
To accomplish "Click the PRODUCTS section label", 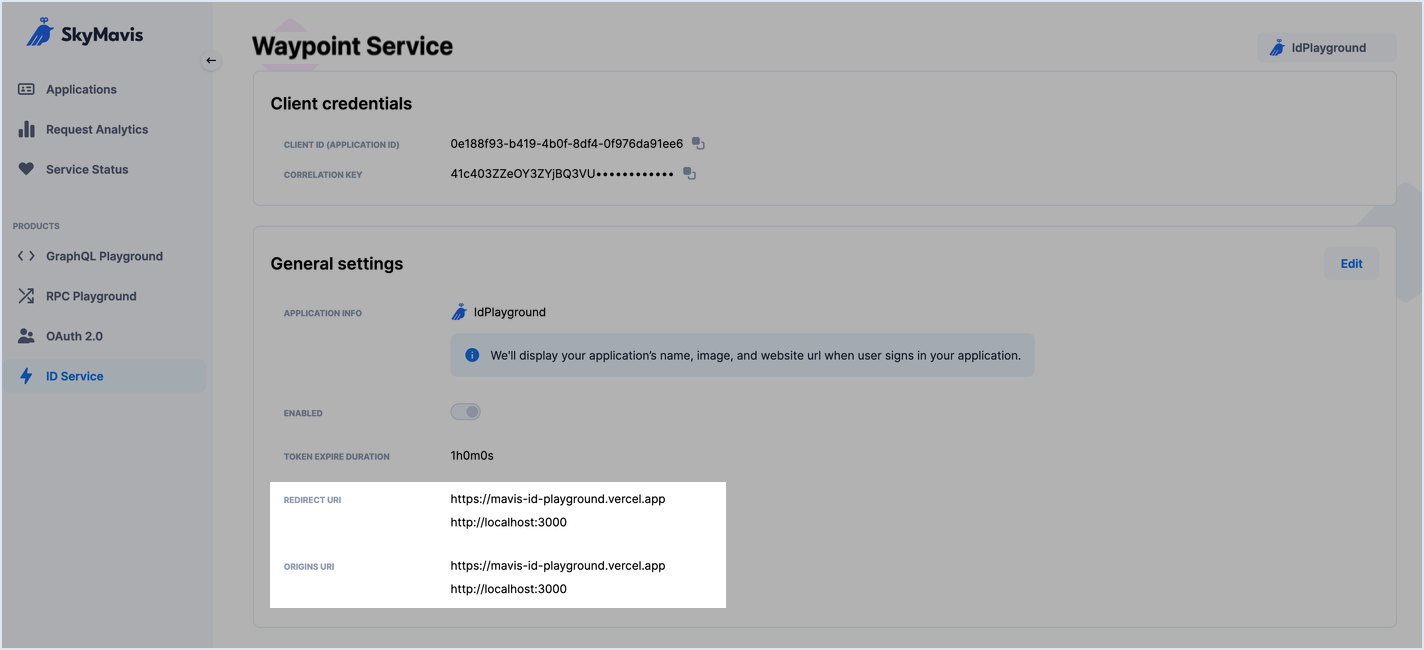I will (x=36, y=226).
